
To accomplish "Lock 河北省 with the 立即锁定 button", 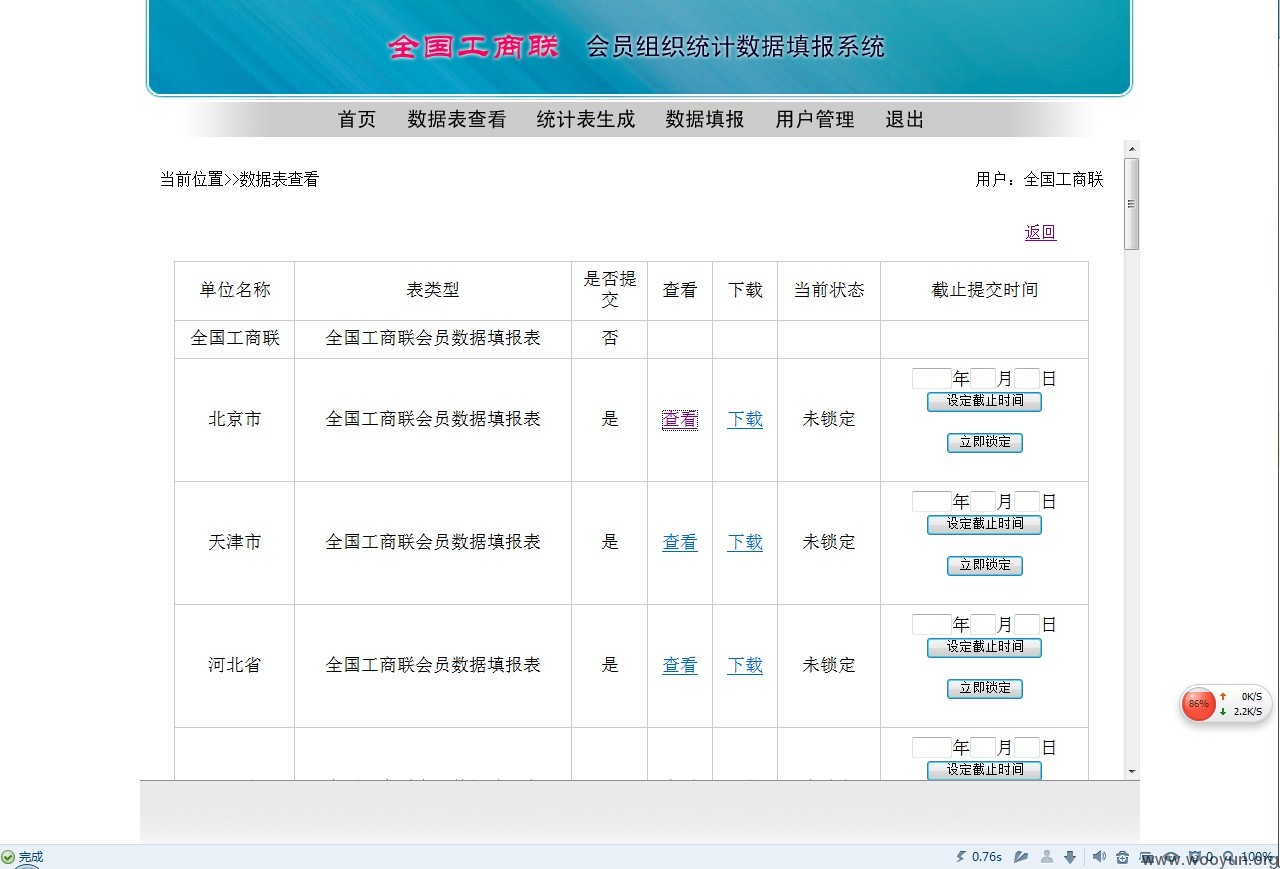I will point(985,688).
